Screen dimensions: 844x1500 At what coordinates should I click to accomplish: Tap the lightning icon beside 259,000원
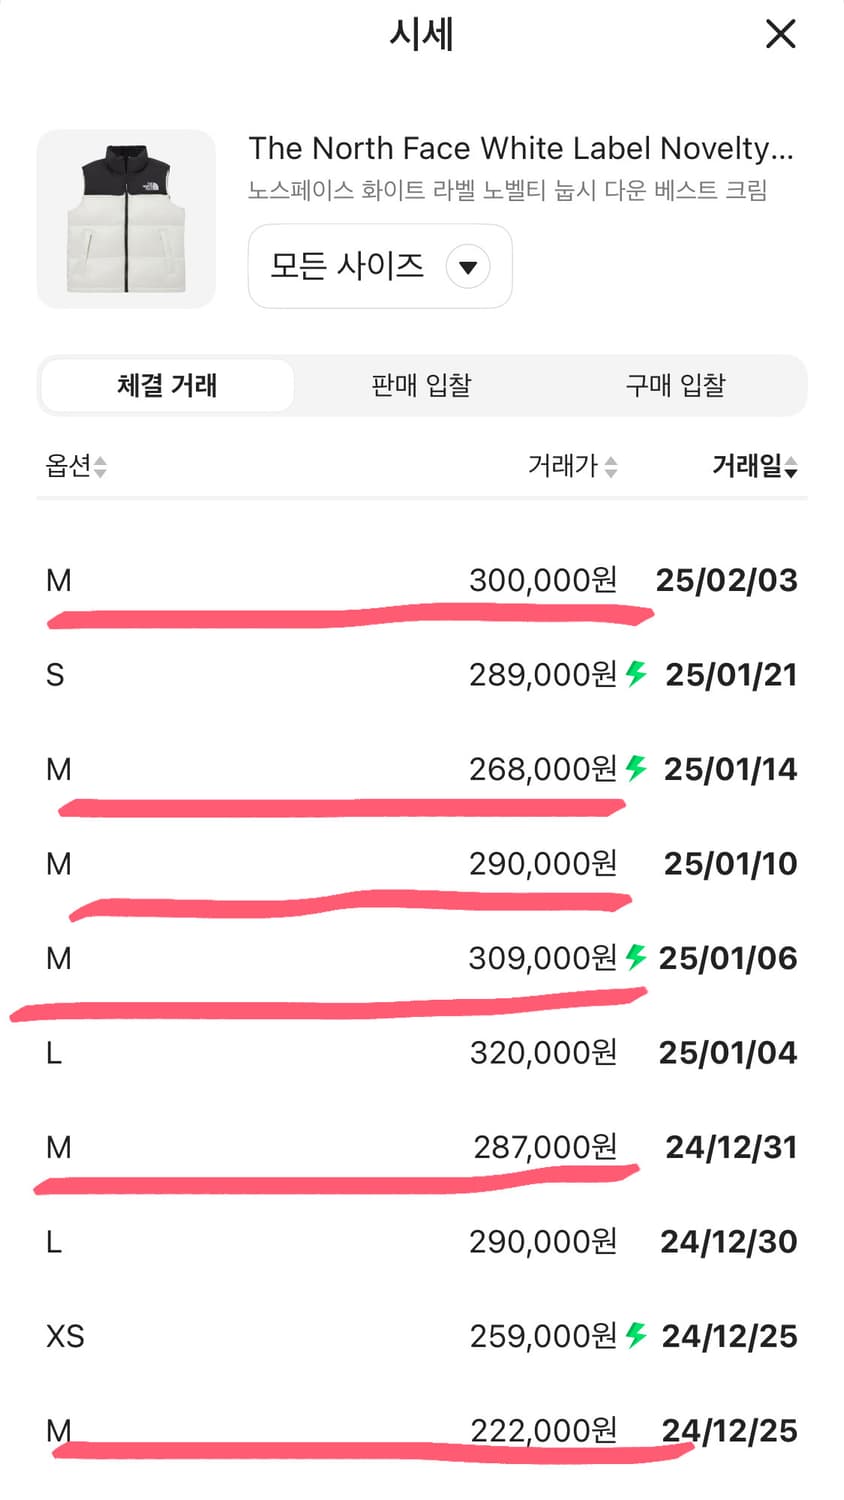coord(636,1335)
